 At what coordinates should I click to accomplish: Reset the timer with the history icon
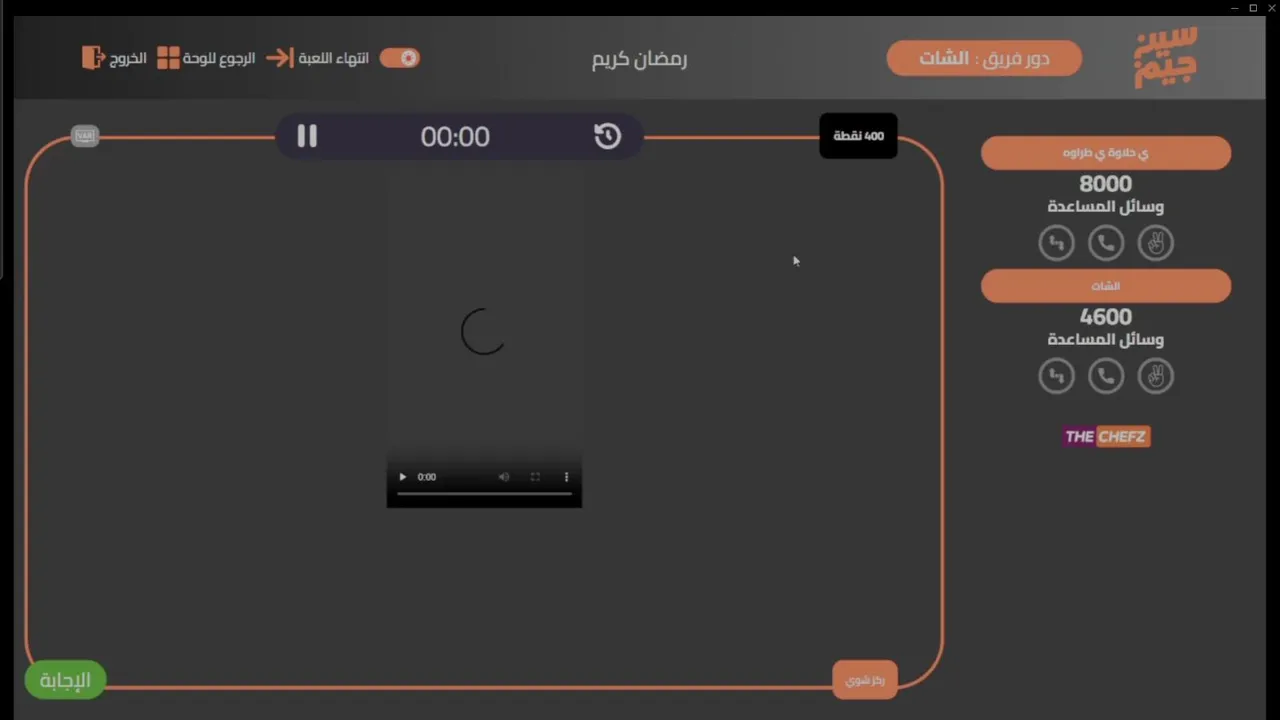click(608, 136)
